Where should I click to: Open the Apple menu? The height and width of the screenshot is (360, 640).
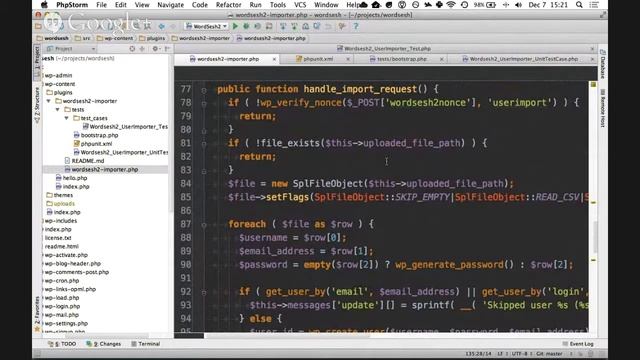44,5
